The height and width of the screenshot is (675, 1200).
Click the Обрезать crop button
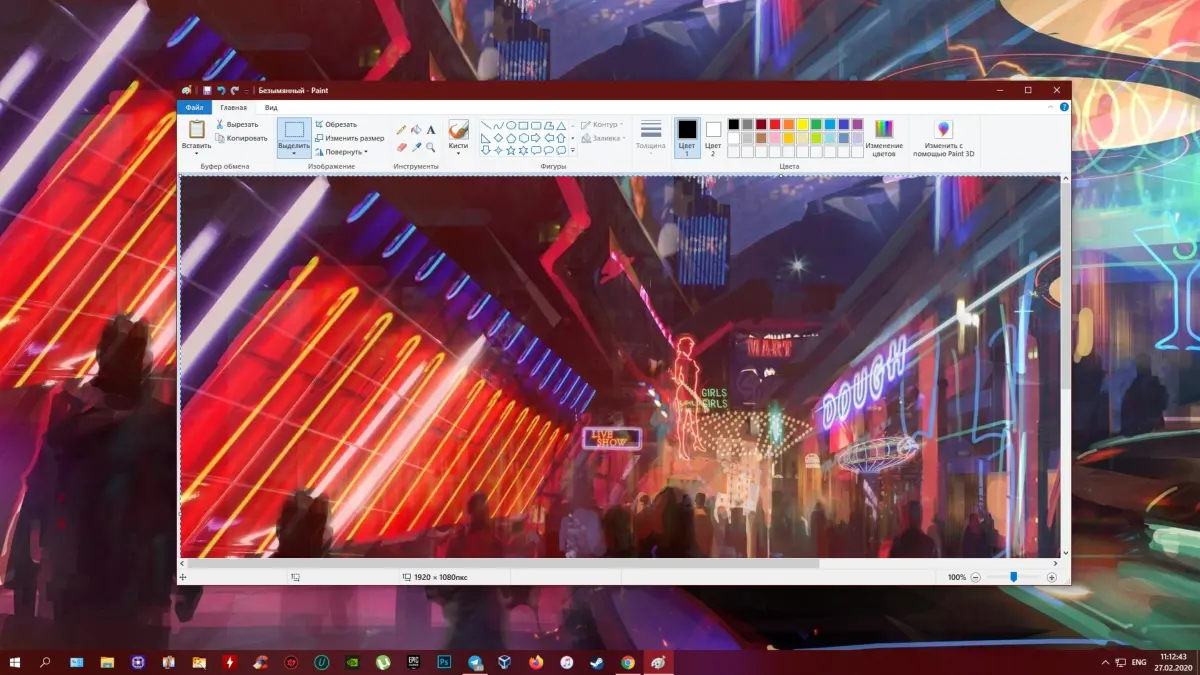[335, 124]
